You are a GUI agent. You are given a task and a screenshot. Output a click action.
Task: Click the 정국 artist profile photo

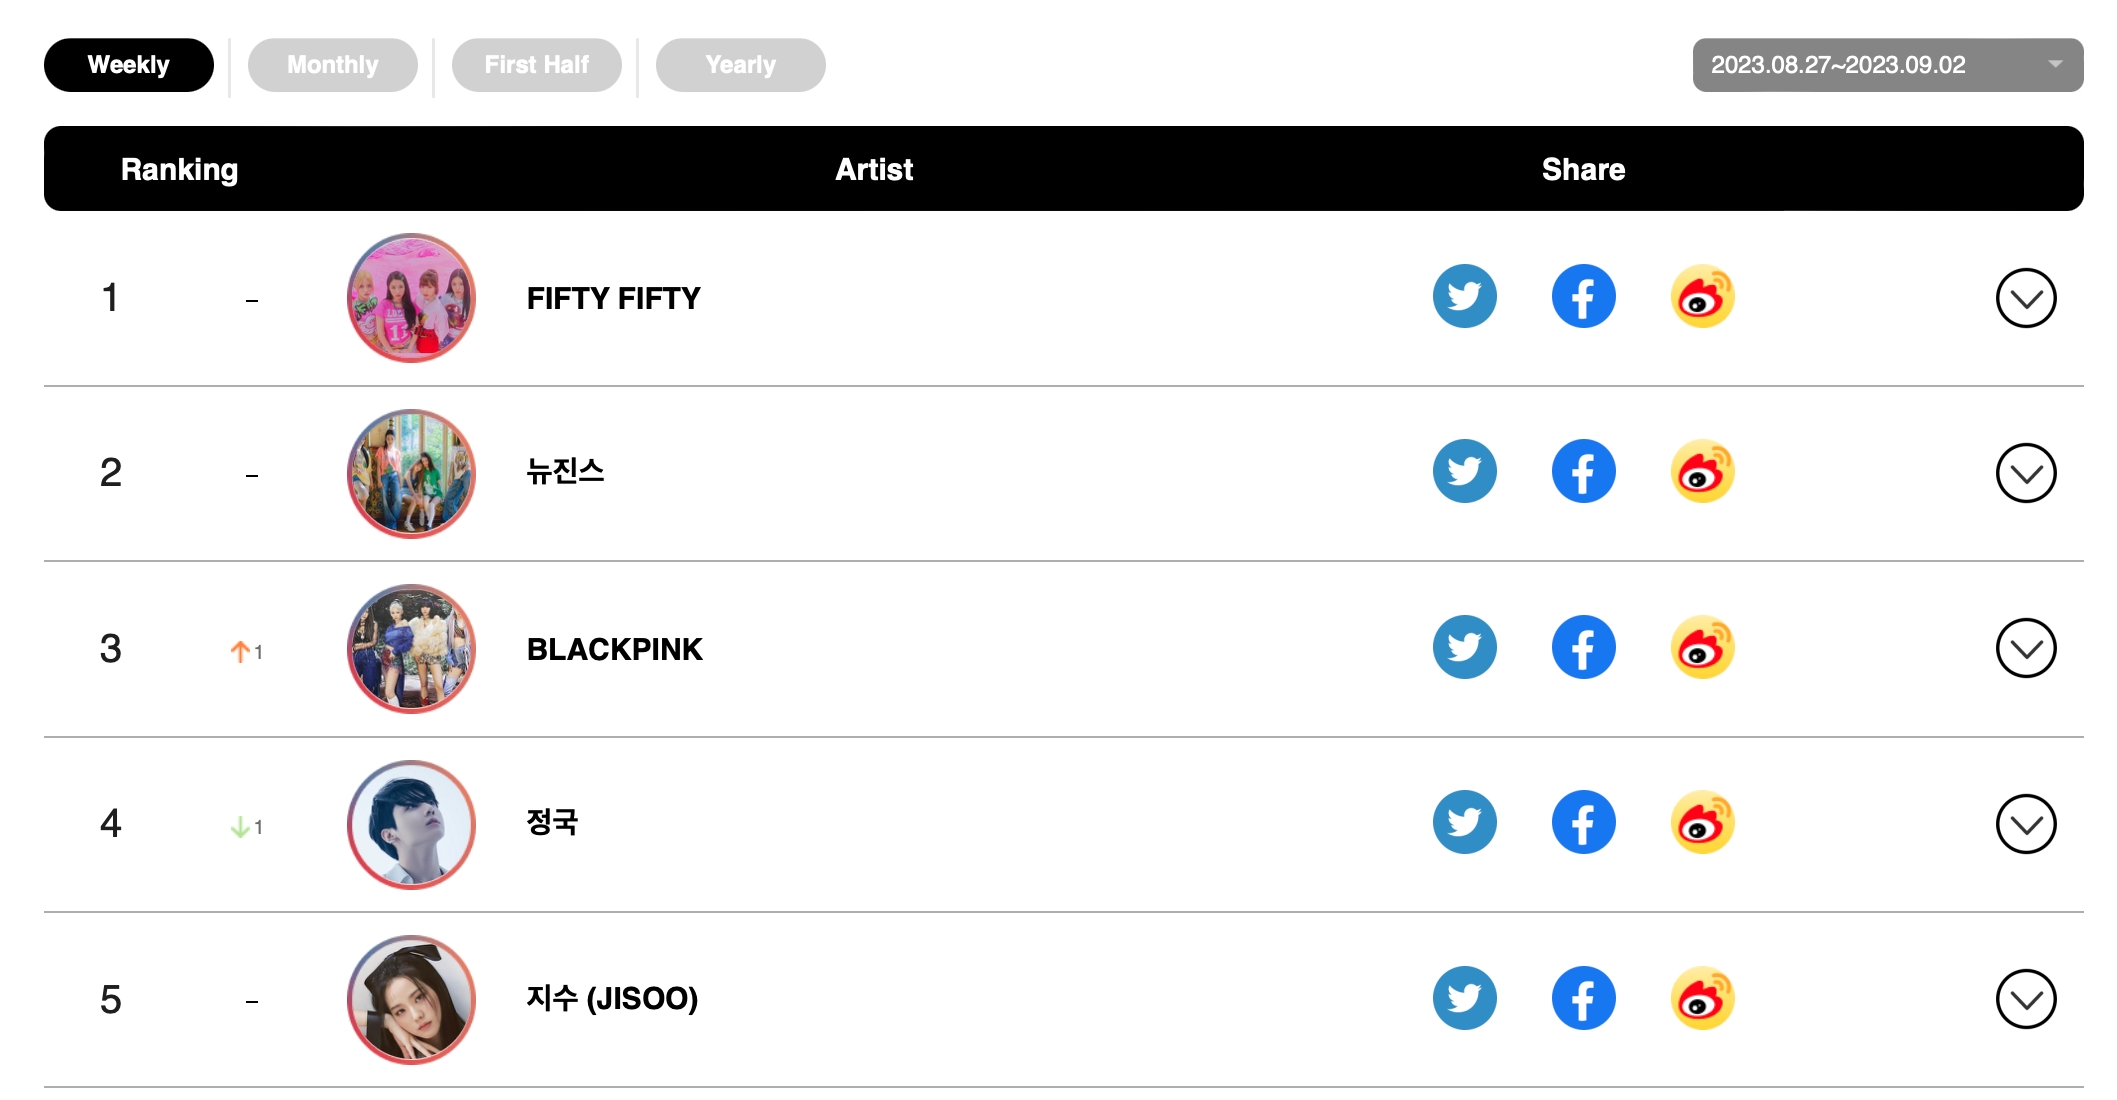(x=411, y=824)
